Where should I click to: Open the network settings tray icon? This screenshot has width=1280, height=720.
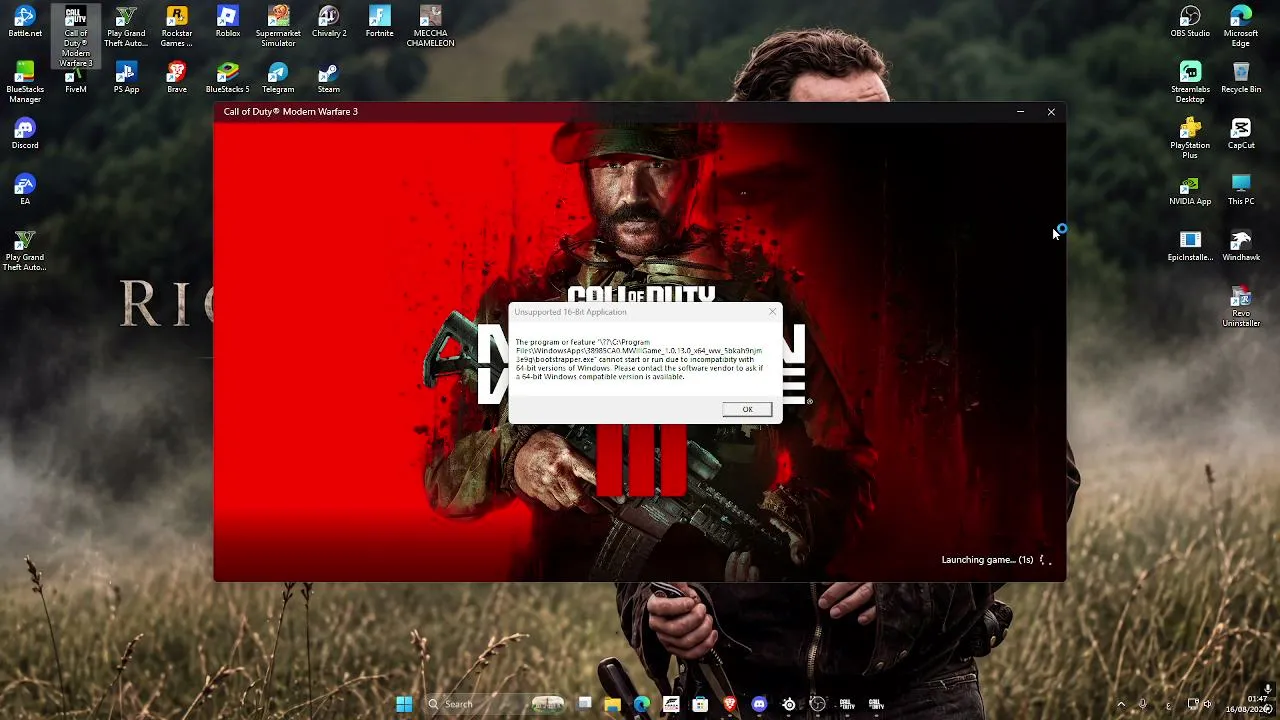1193,704
